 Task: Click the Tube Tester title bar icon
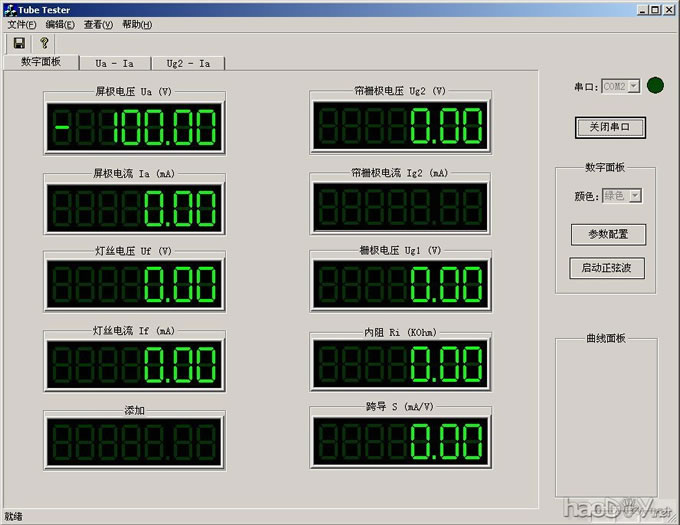pos(9,9)
